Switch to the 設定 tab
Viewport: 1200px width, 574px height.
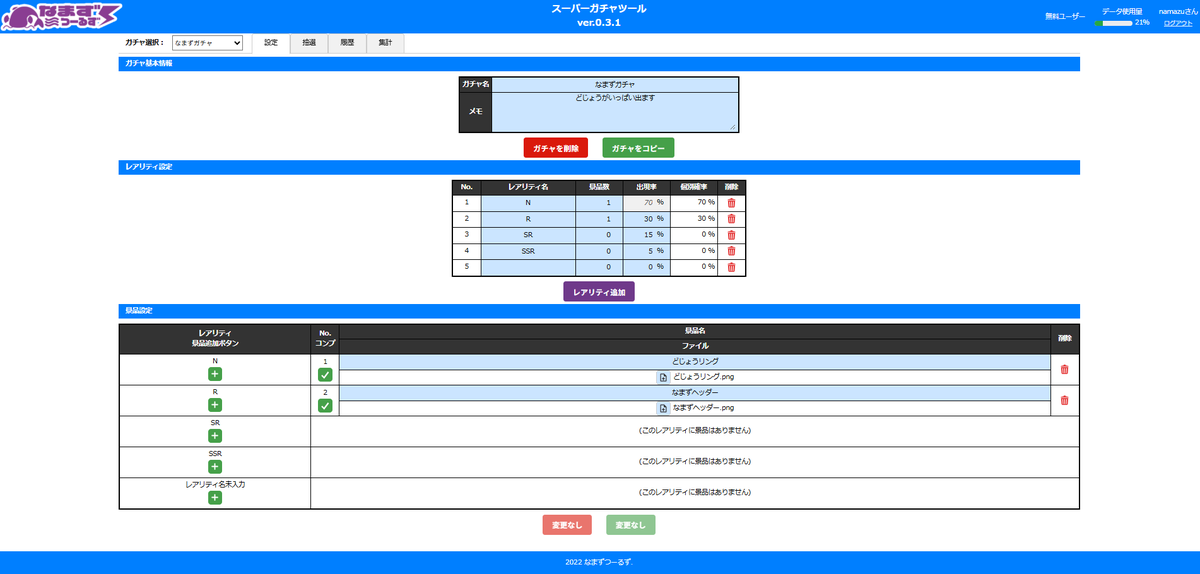pyautogui.click(x=271, y=43)
